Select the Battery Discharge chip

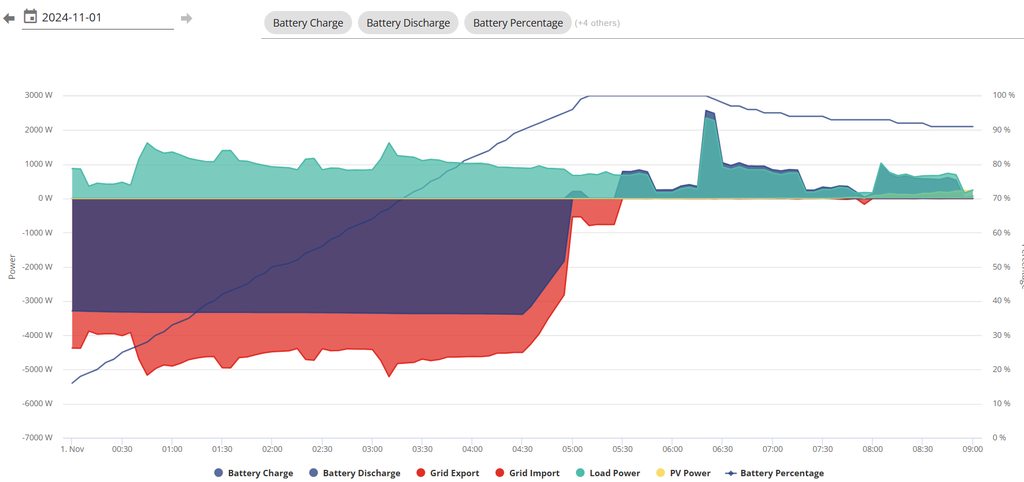(408, 23)
